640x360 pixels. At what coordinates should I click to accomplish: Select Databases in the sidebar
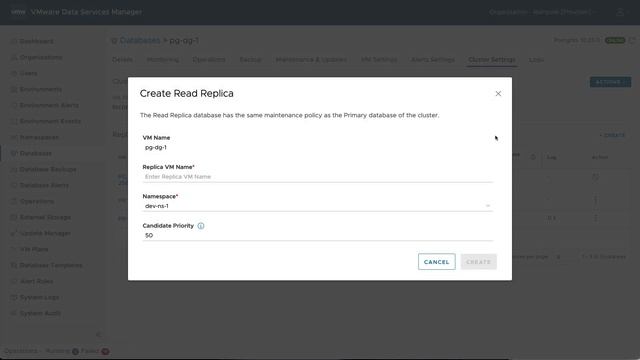click(x=36, y=153)
